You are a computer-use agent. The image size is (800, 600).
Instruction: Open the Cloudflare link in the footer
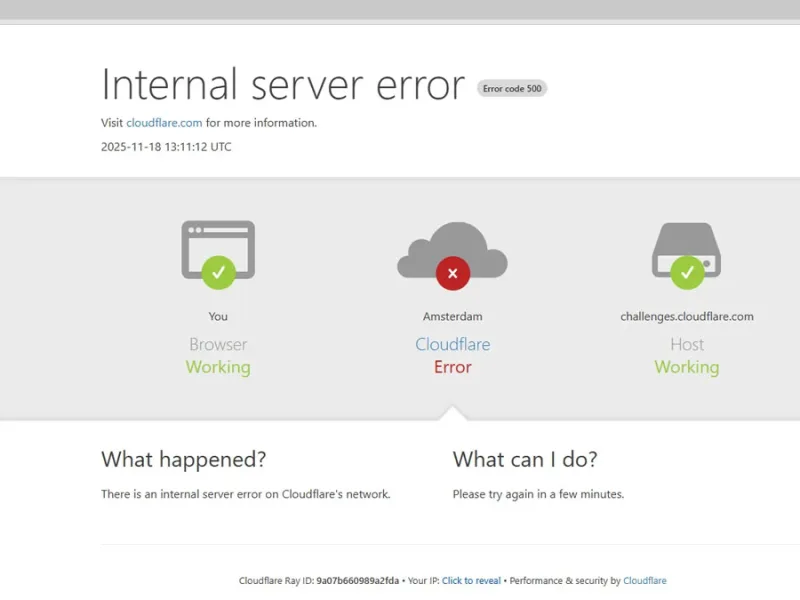(x=644, y=580)
